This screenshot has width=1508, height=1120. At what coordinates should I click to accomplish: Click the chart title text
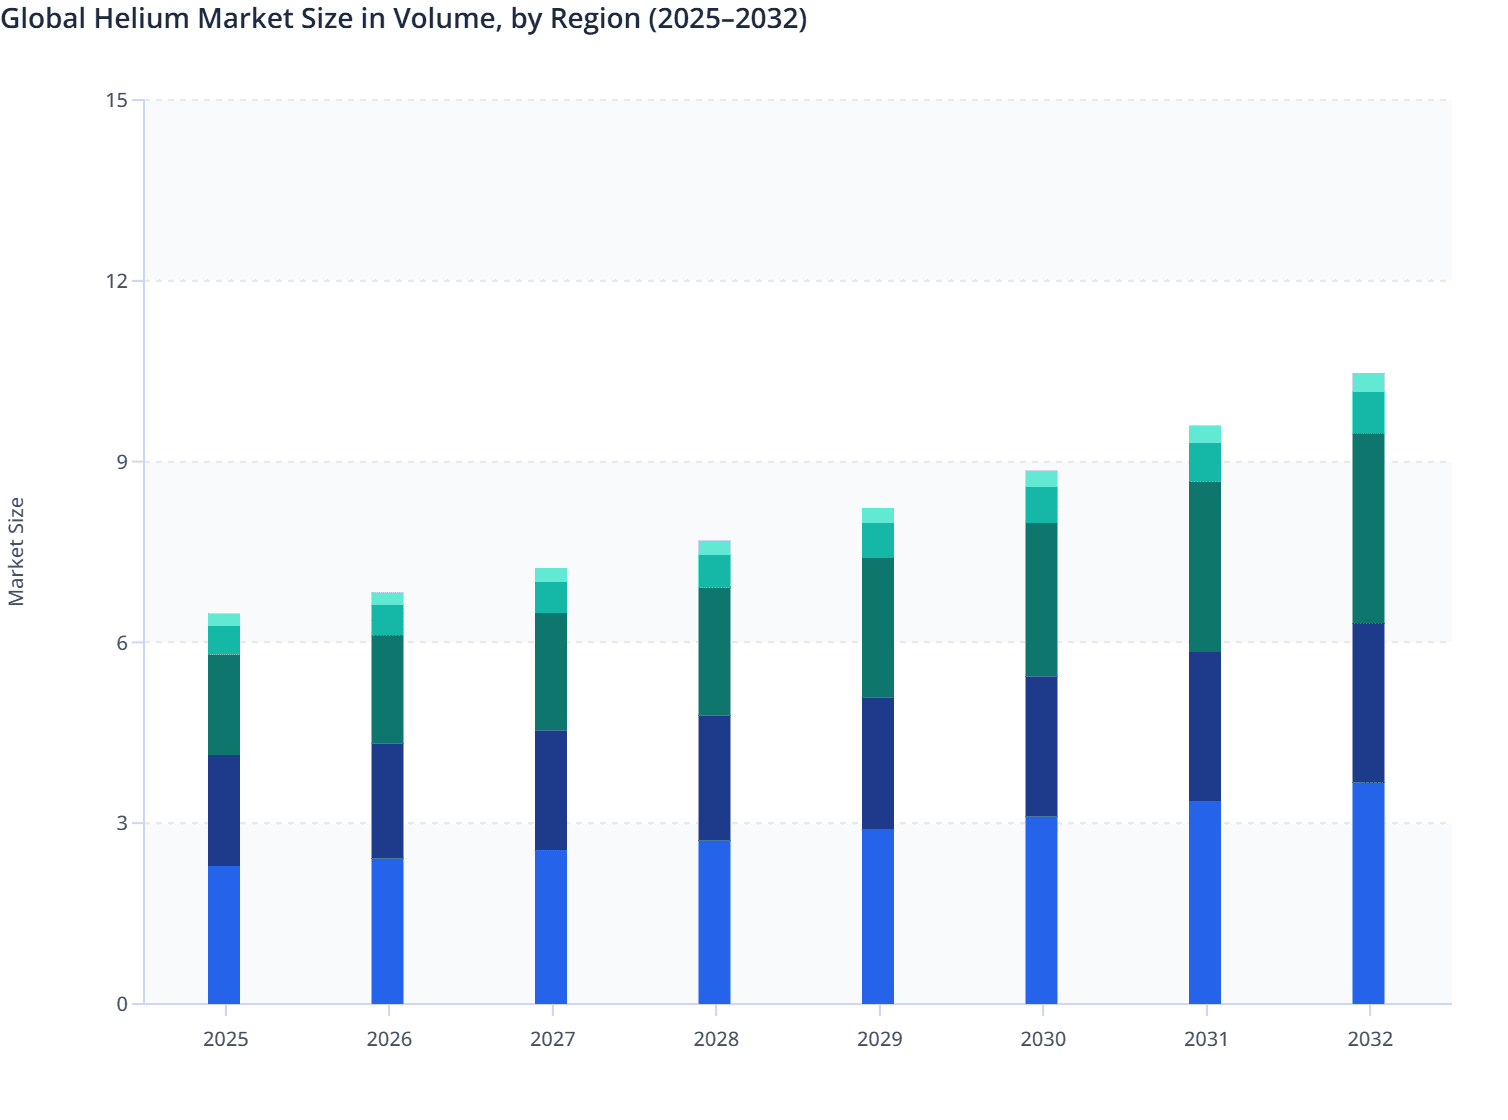(405, 19)
